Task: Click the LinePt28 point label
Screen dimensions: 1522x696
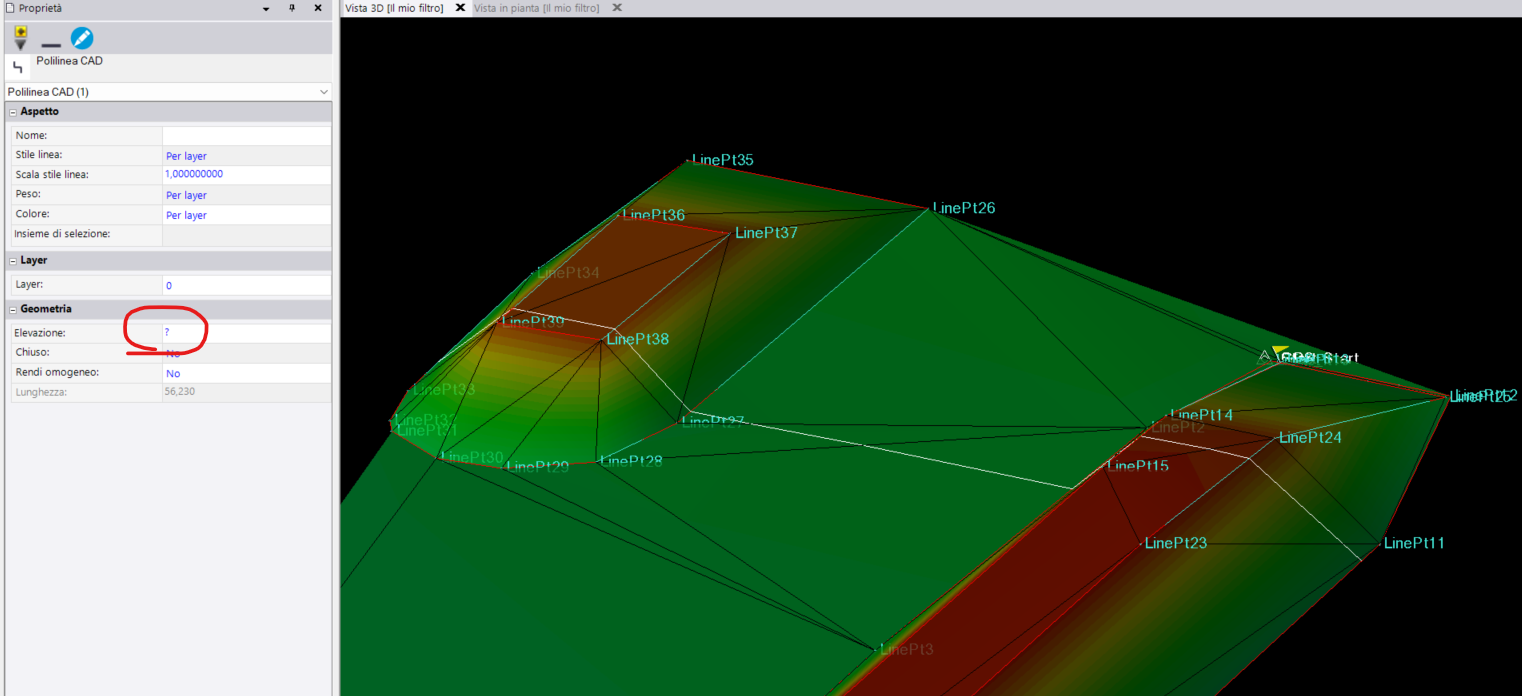Action: point(631,461)
